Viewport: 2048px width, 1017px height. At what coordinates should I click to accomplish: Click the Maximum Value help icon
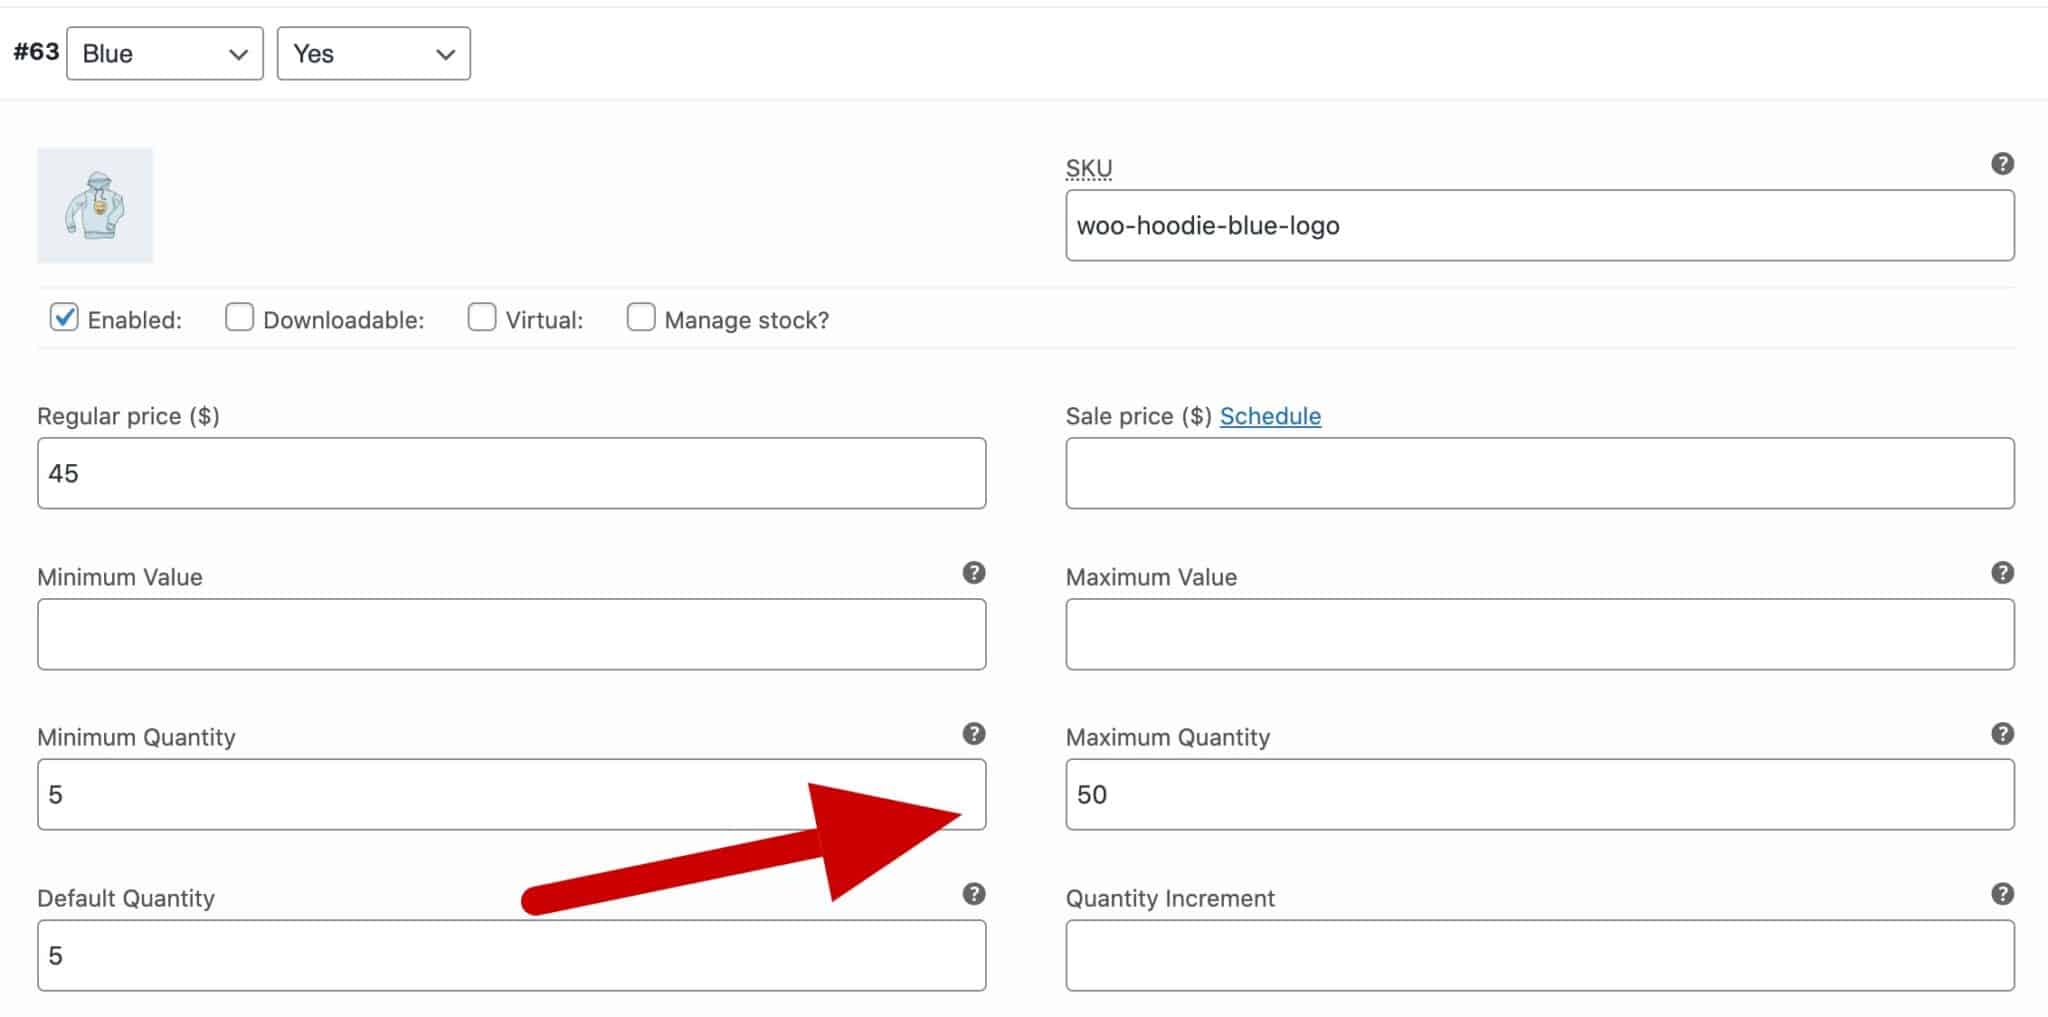(x=2004, y=573)
